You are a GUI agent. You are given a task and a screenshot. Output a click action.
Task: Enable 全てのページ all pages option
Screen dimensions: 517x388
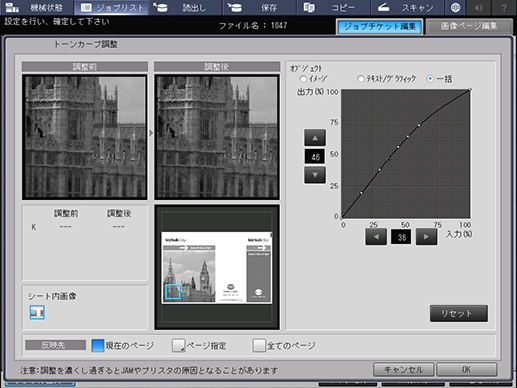[259, 346]
